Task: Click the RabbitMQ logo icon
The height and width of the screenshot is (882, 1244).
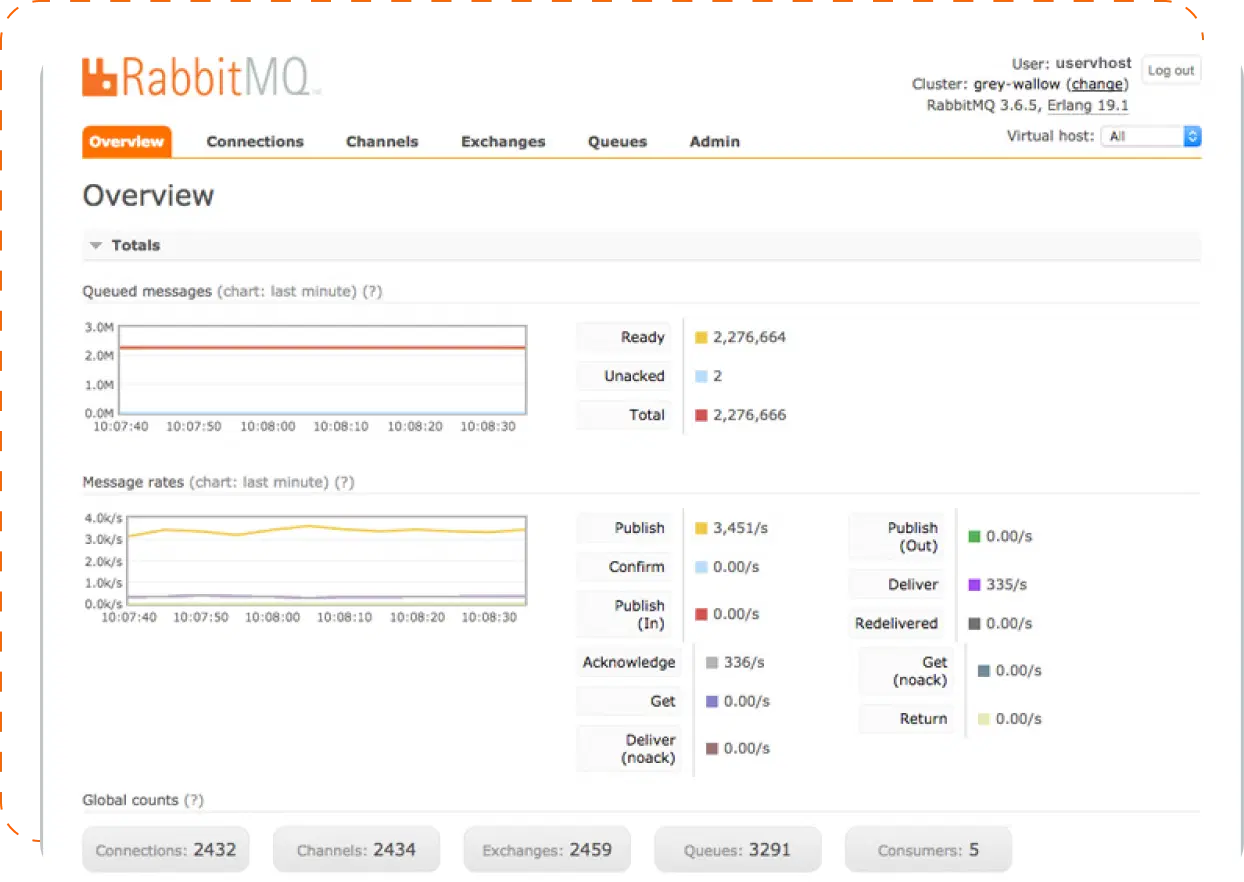Action: (101, 78)
